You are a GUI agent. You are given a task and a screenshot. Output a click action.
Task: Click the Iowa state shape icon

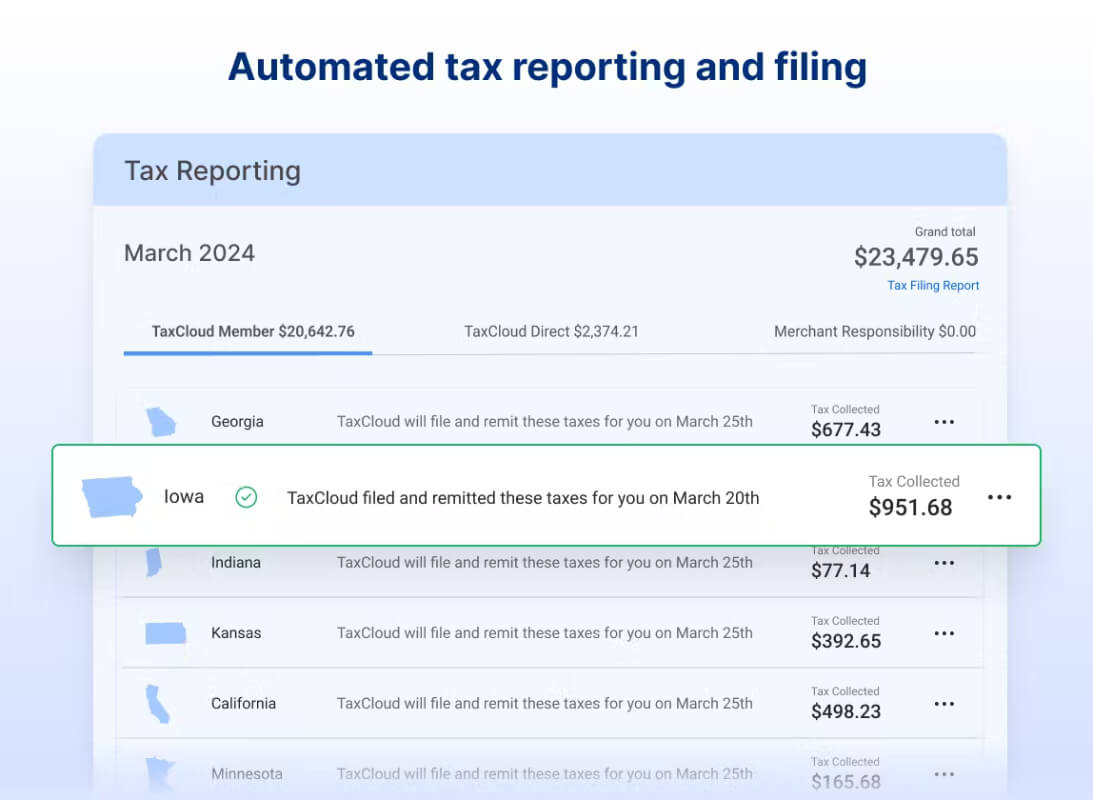click(112, 497)
